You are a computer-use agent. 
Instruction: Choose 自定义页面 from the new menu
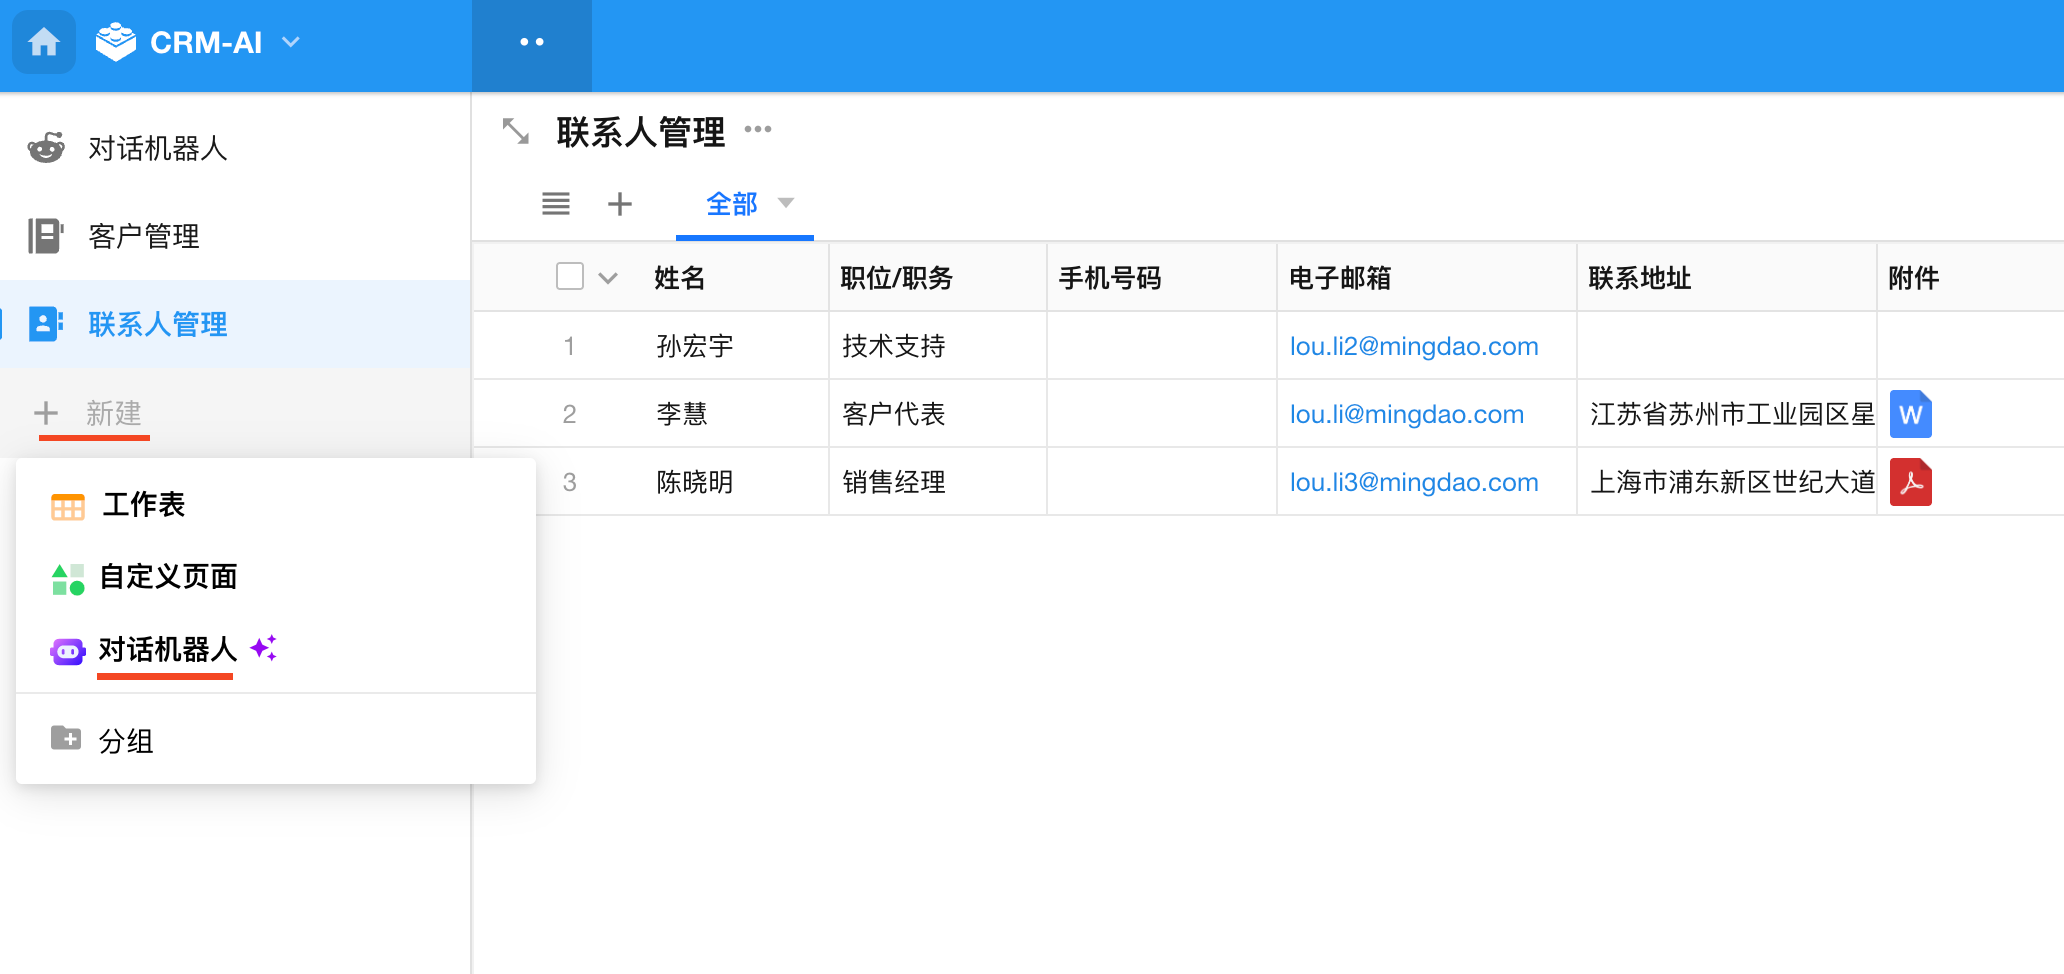[168, 577]
